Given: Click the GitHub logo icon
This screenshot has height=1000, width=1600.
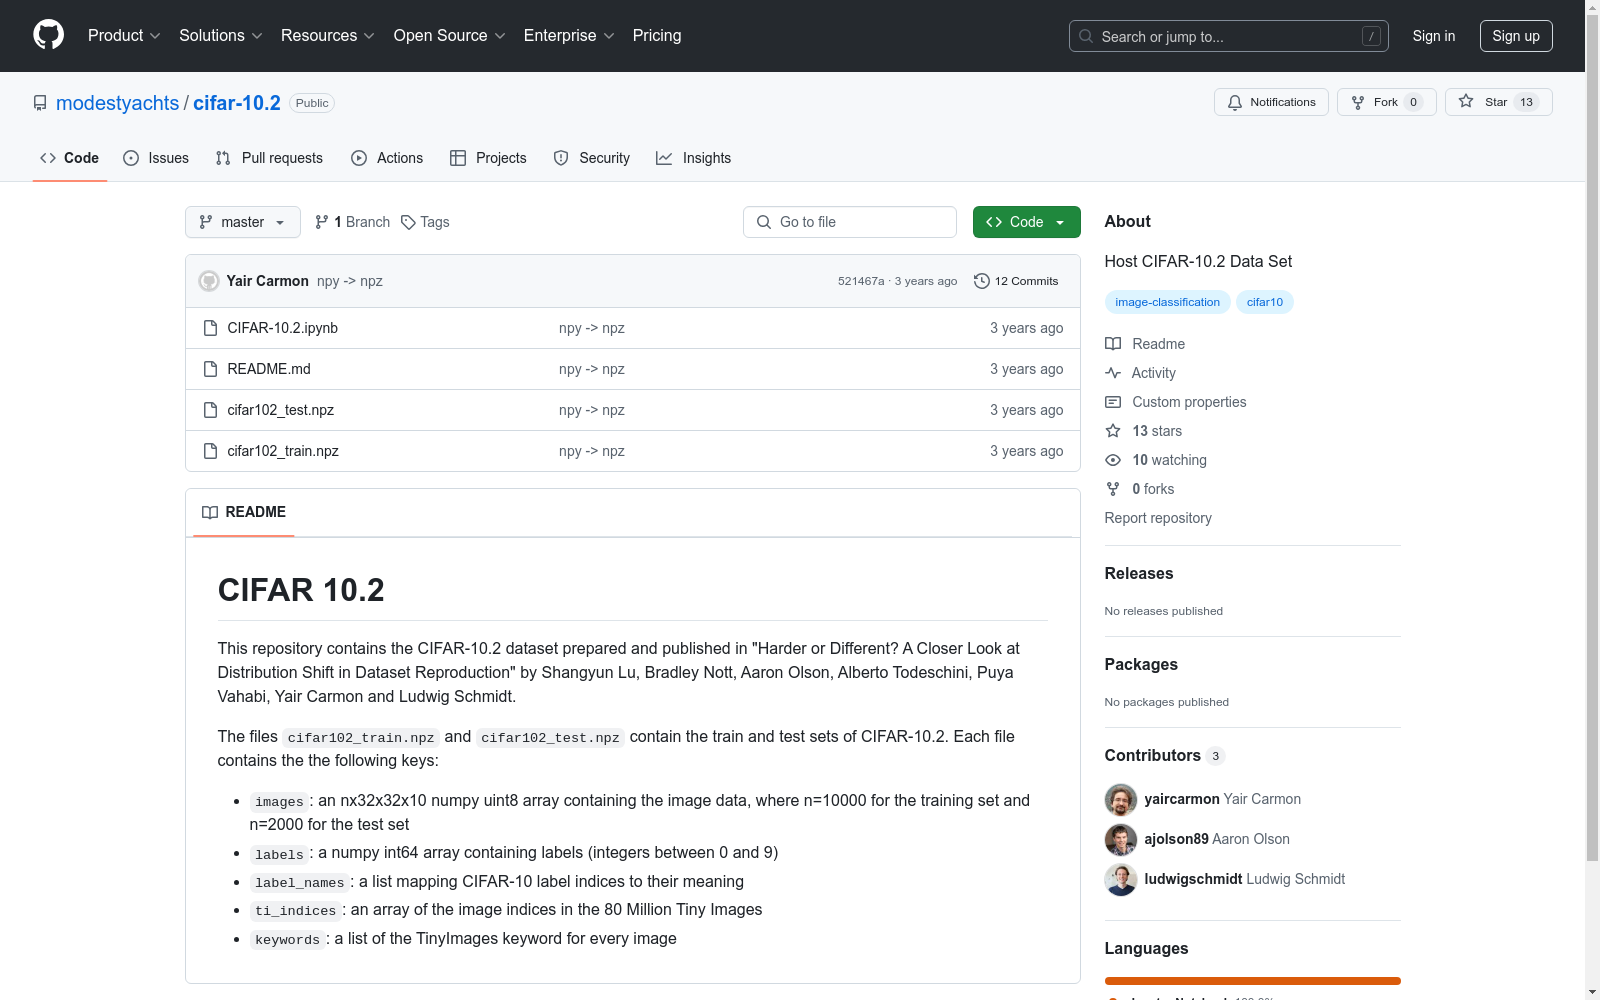Looking at the screenshot, I should pyautogui.click(x=48, y=35).
